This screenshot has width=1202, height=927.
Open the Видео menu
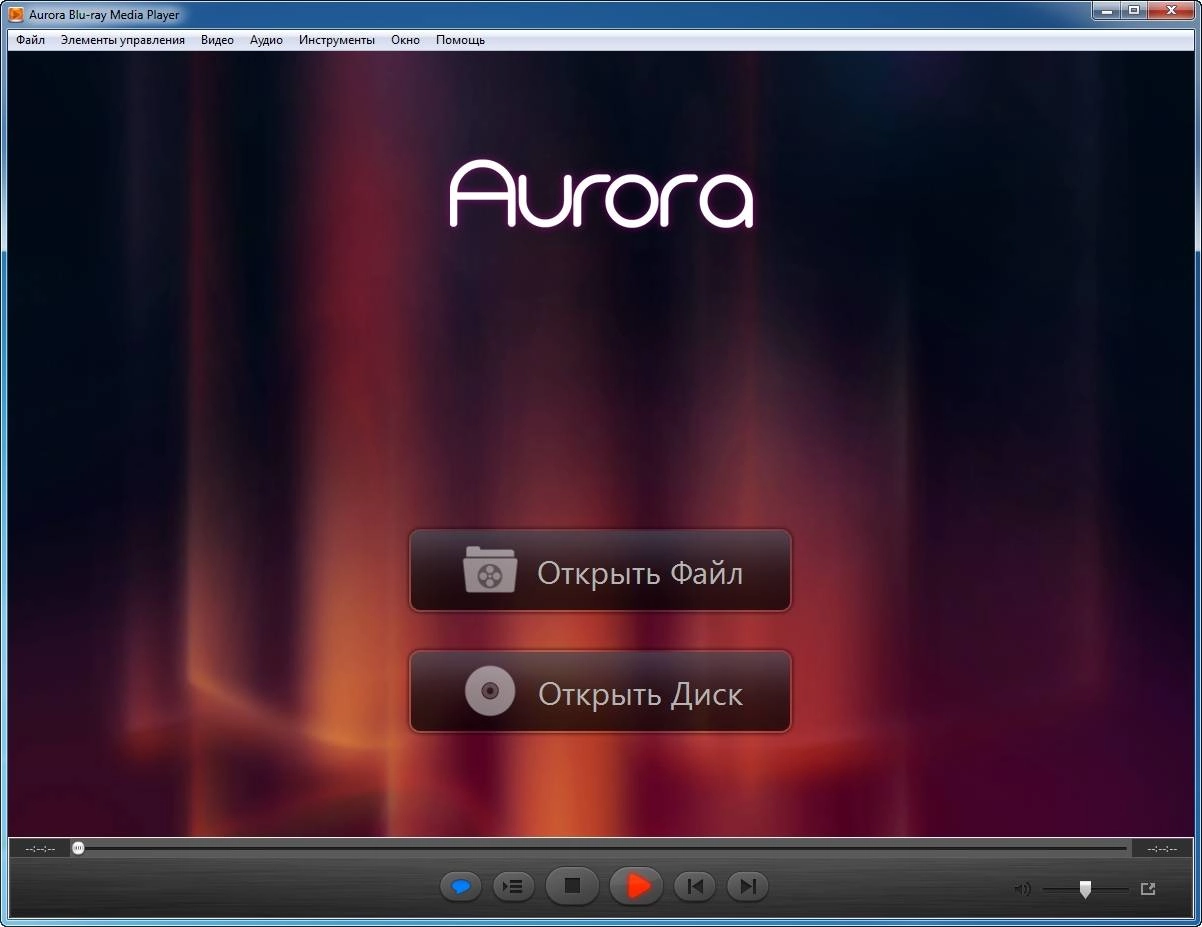(217, 40)
